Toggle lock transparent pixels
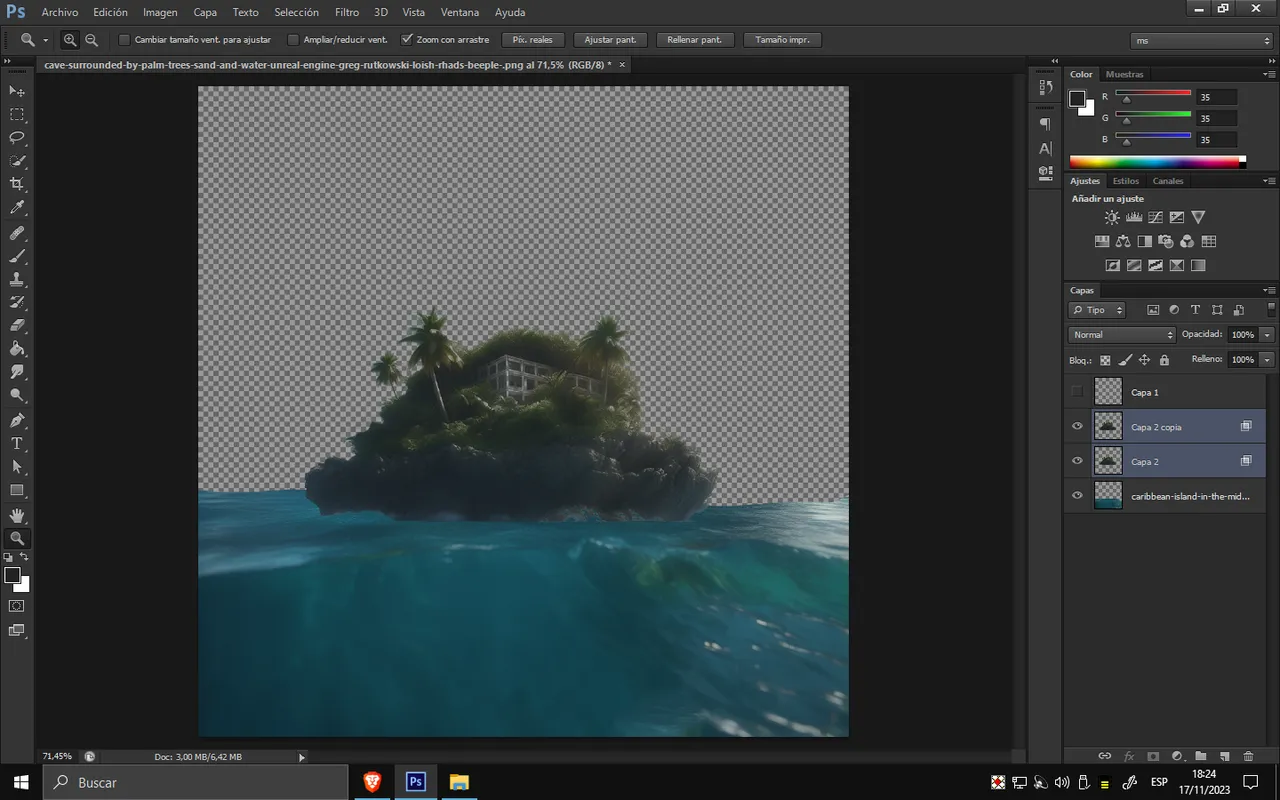Screen dimensions: 1280x800 [x=1105, y=360]
